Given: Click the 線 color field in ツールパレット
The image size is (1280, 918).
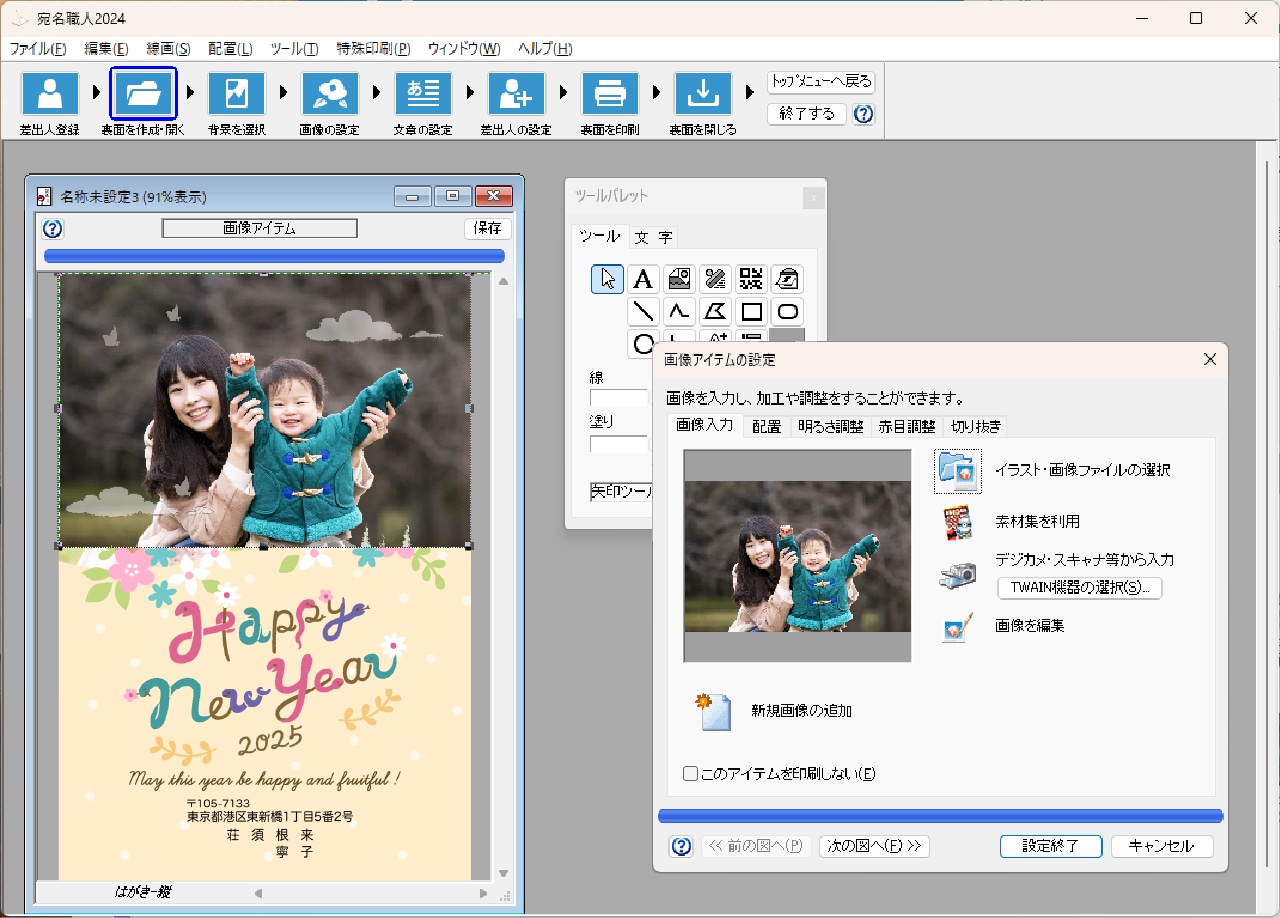Looking at the screenshot, I should click(x=619, y=399).
